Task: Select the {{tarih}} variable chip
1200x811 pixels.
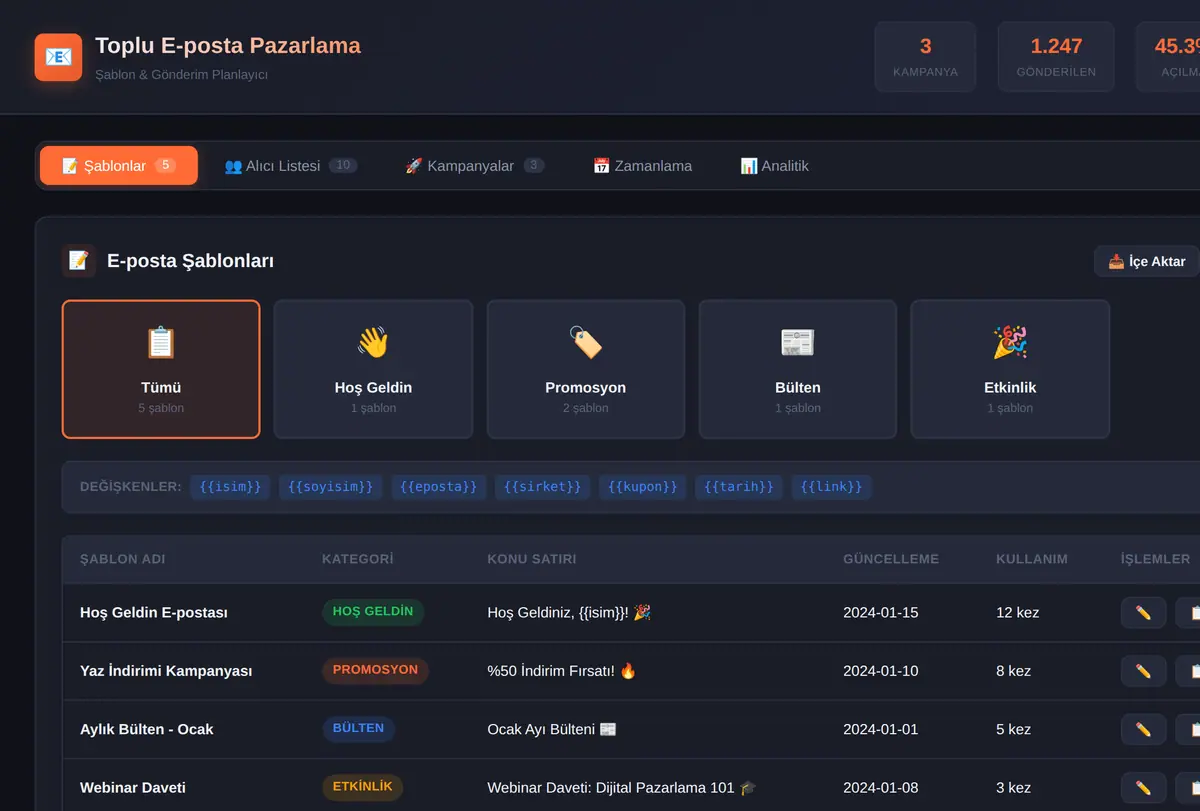Action: 739,487
